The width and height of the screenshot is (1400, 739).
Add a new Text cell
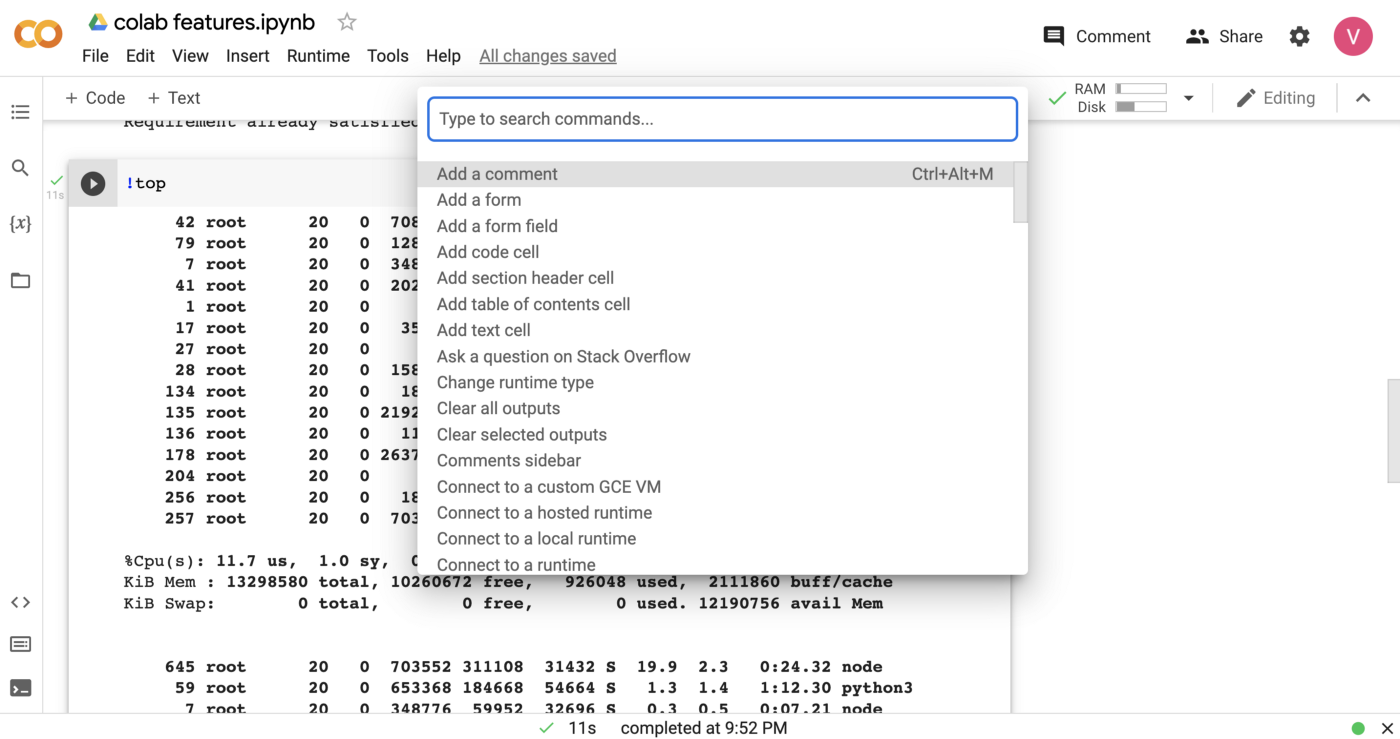[174, 98]
